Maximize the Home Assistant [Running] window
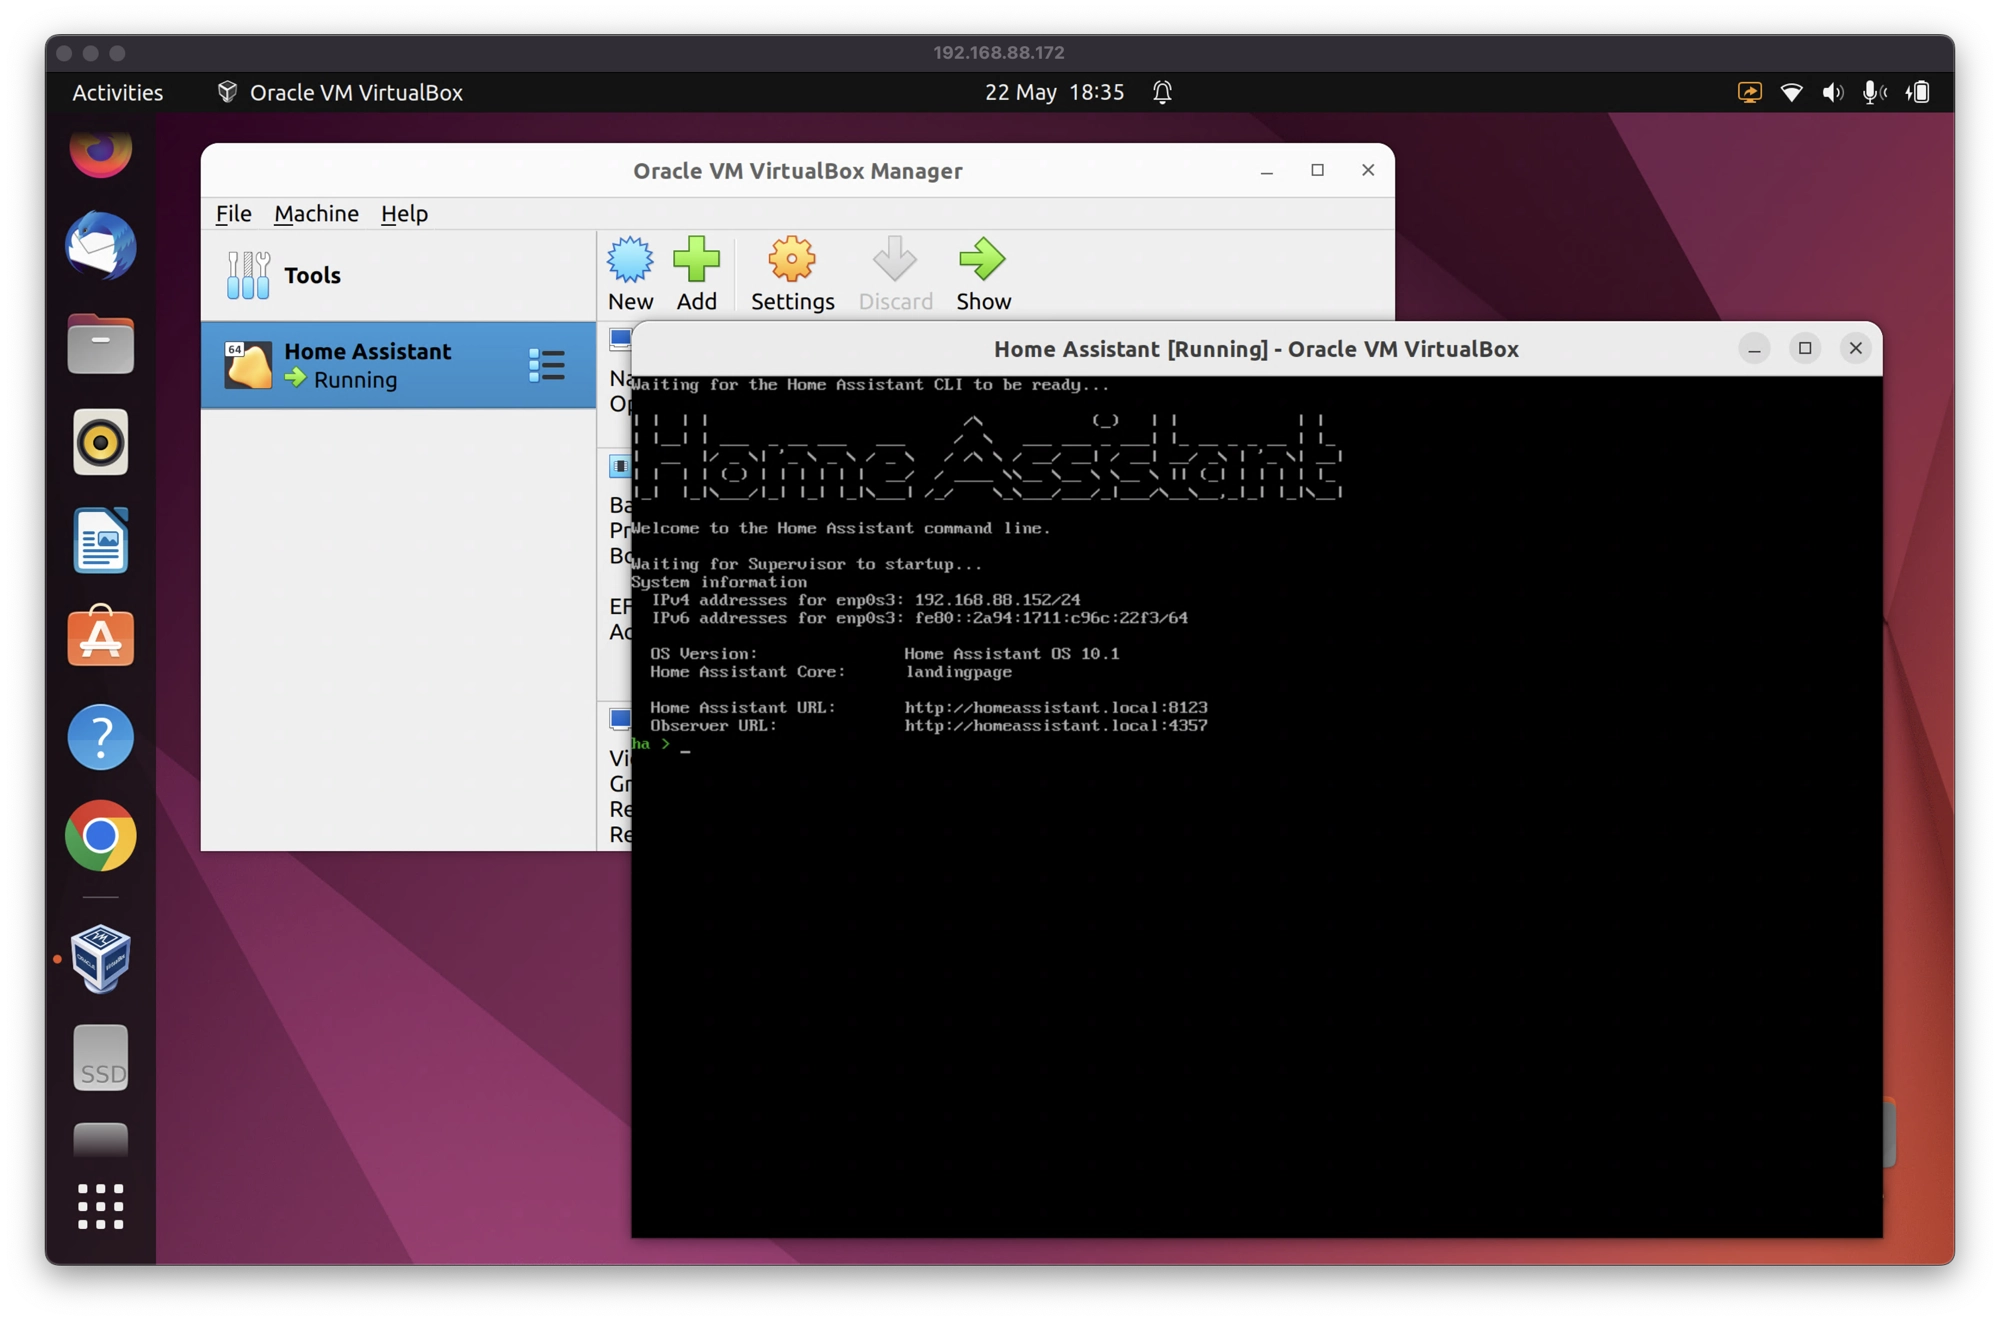 pyautogui.click(x=1804, y=348)
